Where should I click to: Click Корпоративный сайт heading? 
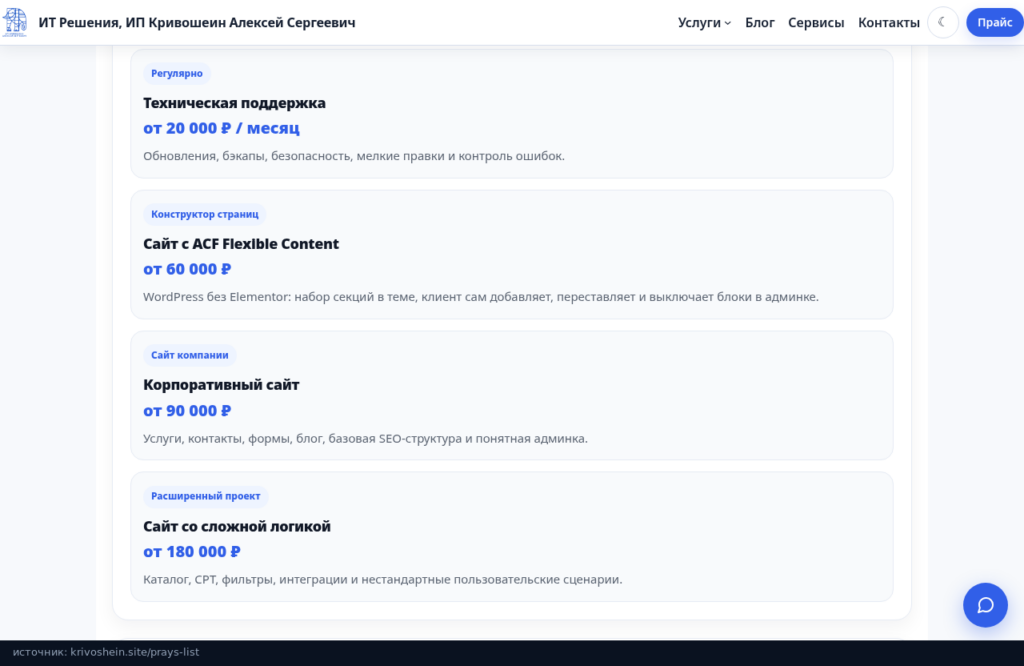pos(221,385)
